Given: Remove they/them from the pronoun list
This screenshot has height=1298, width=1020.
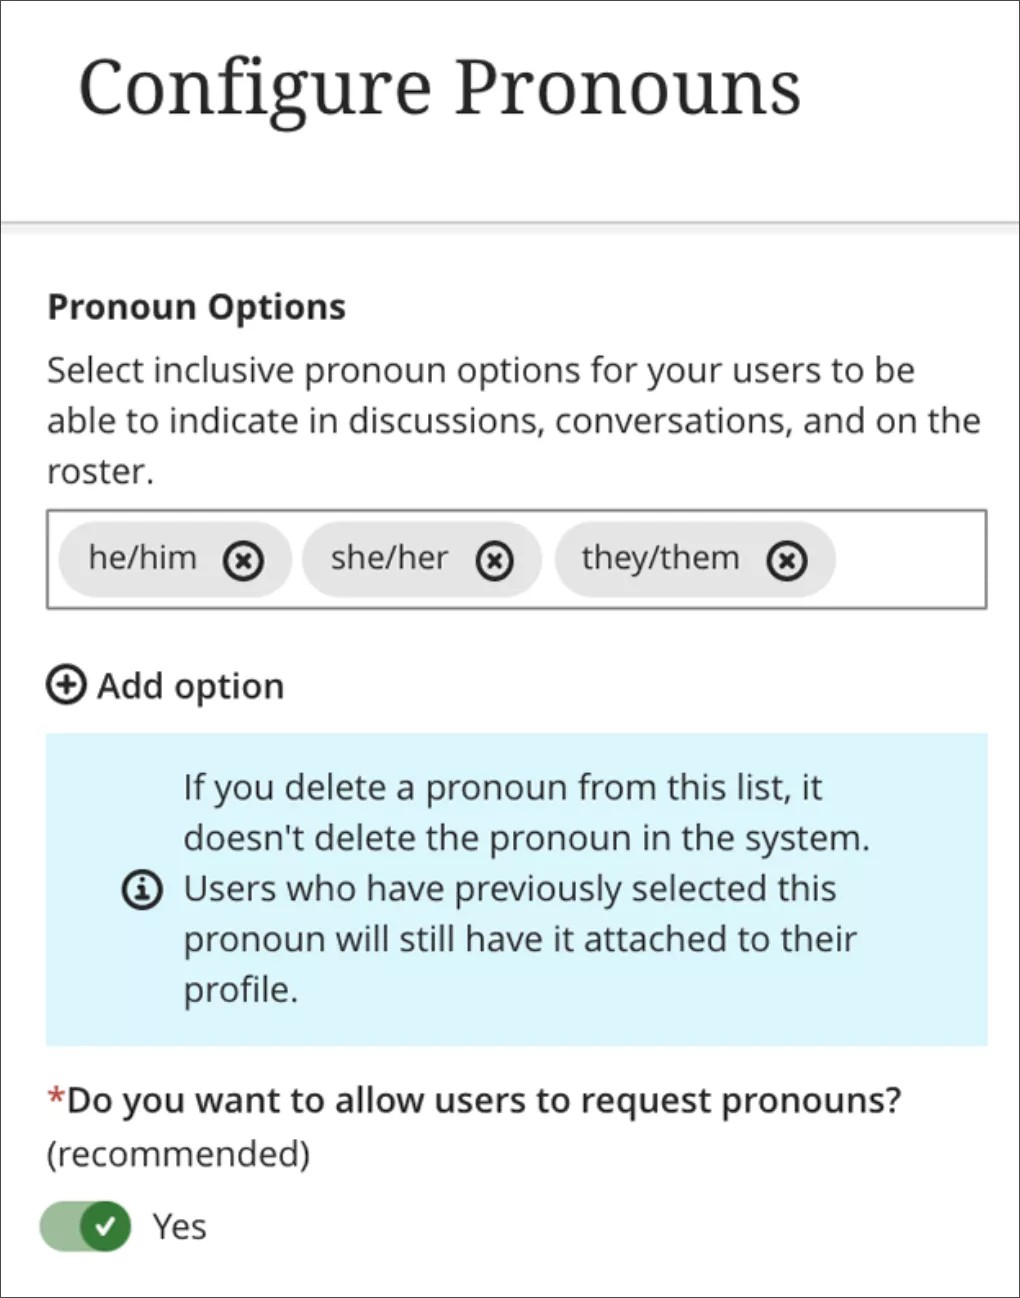Looking at the screenshot, I should point(787,561).
